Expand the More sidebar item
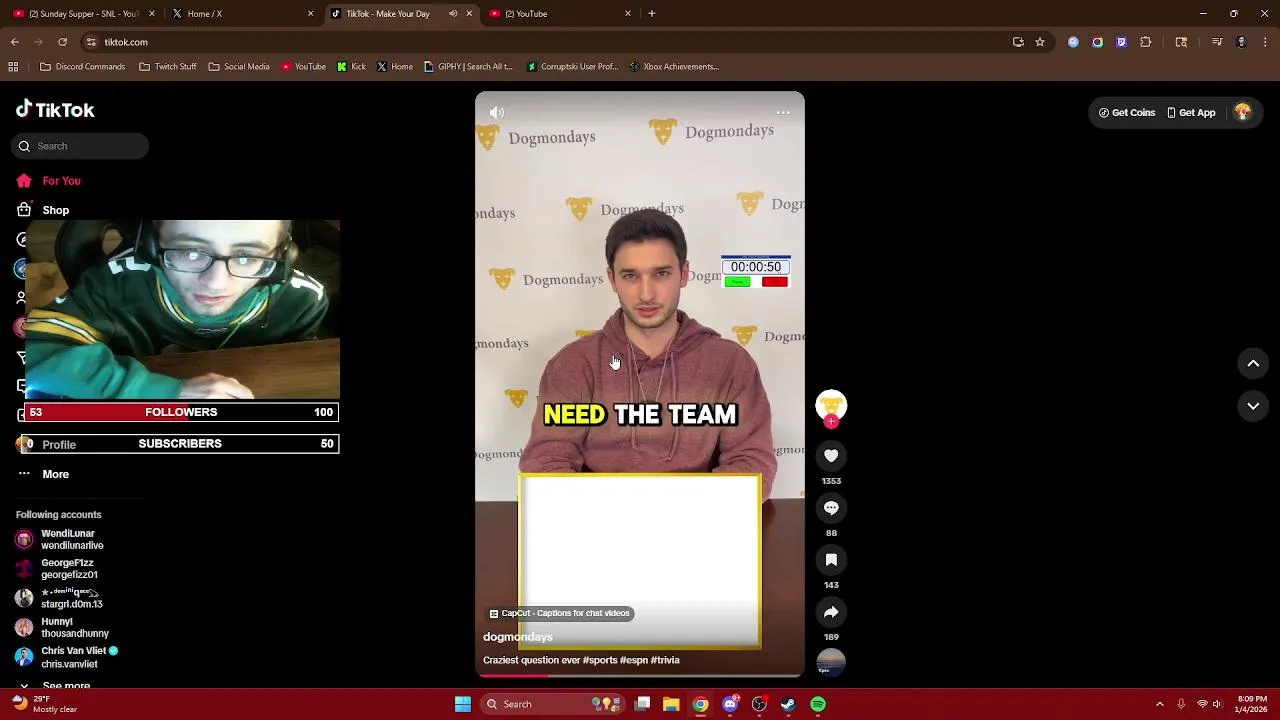Image resolution: width=1280 pixels, height=720 pixels. (43, 474)
